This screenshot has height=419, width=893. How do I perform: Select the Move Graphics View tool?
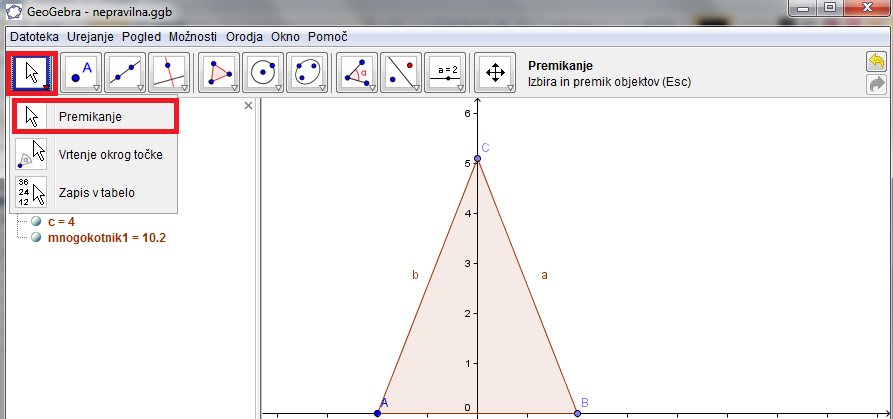click(494, 72)
